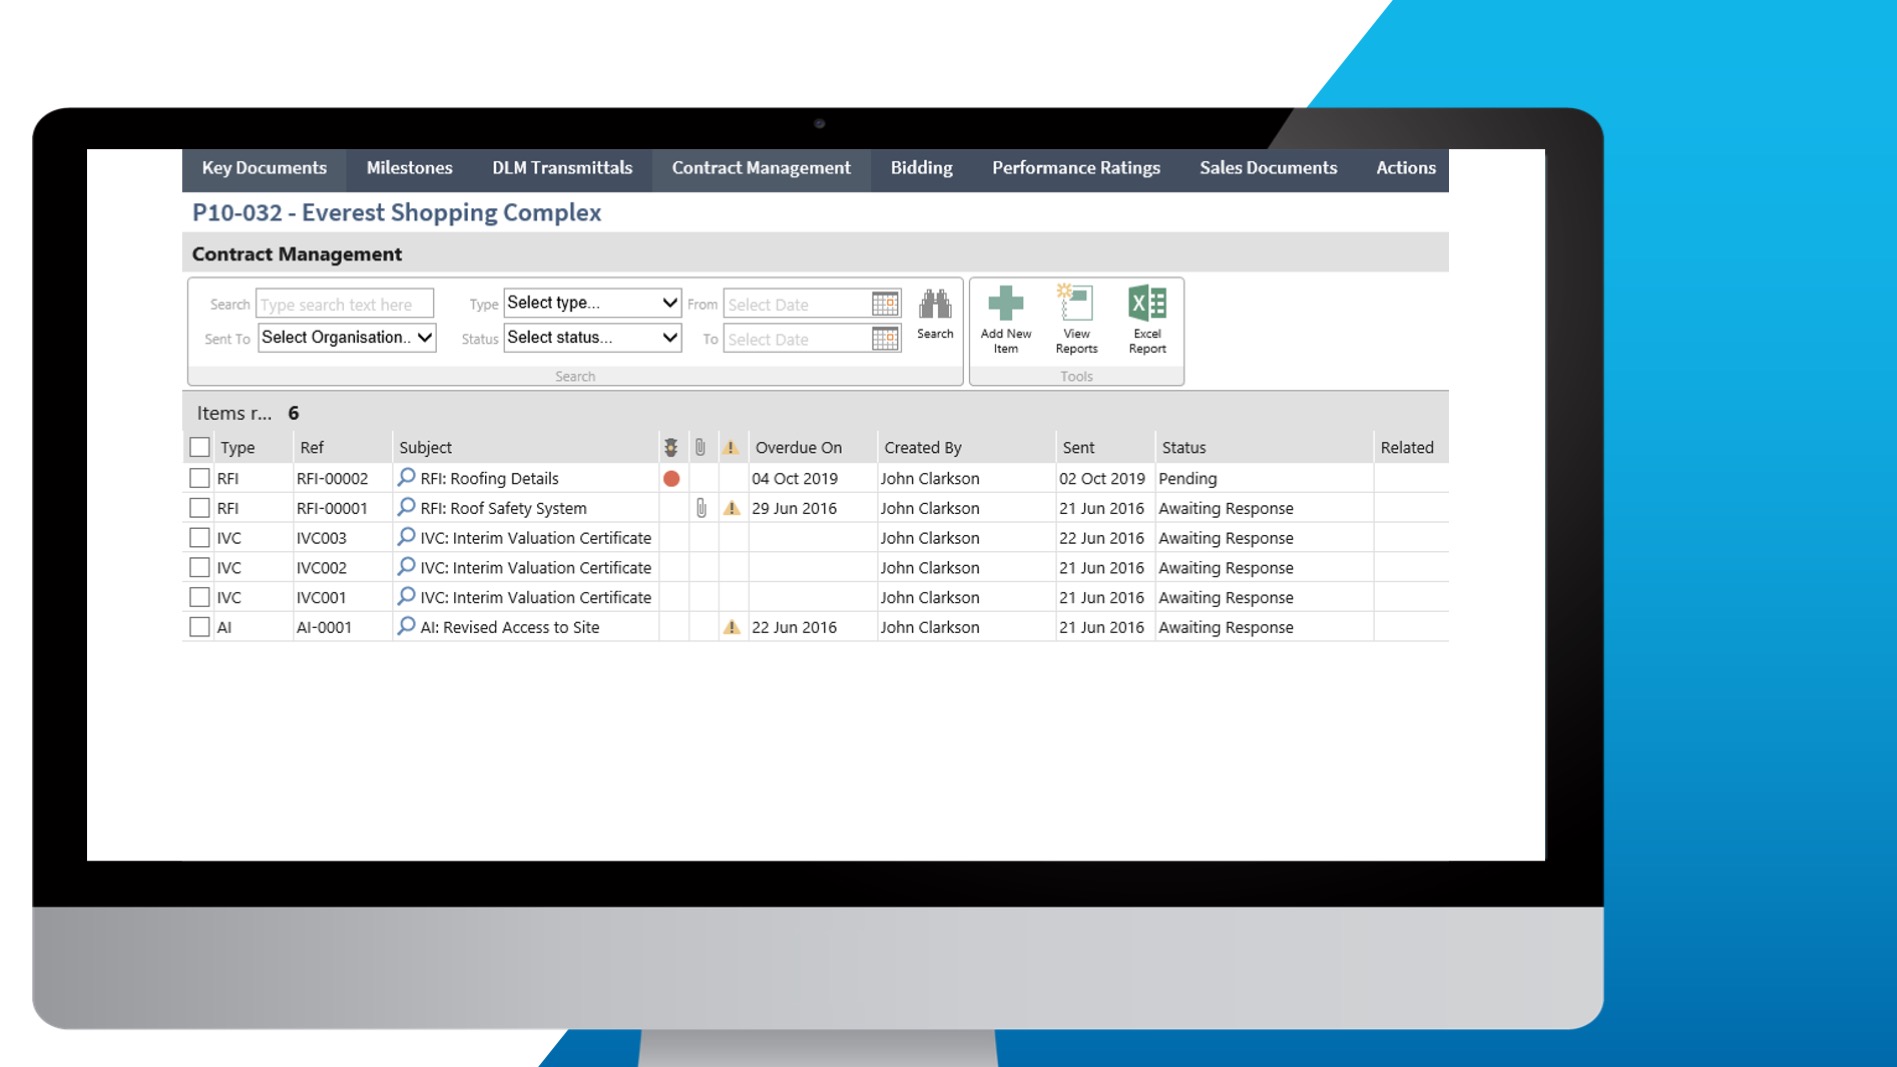Sort by the Type column header

point(238,447)
